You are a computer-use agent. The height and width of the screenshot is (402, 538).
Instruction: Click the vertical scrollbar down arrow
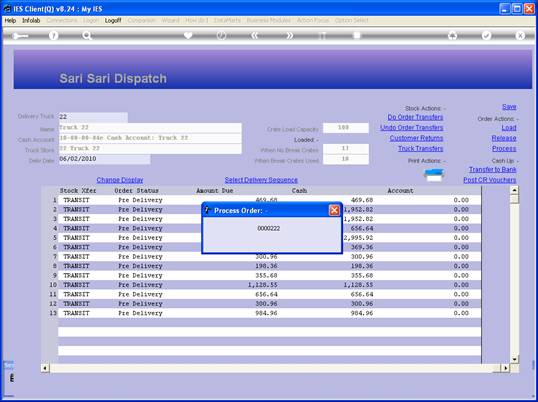(514, 359)
